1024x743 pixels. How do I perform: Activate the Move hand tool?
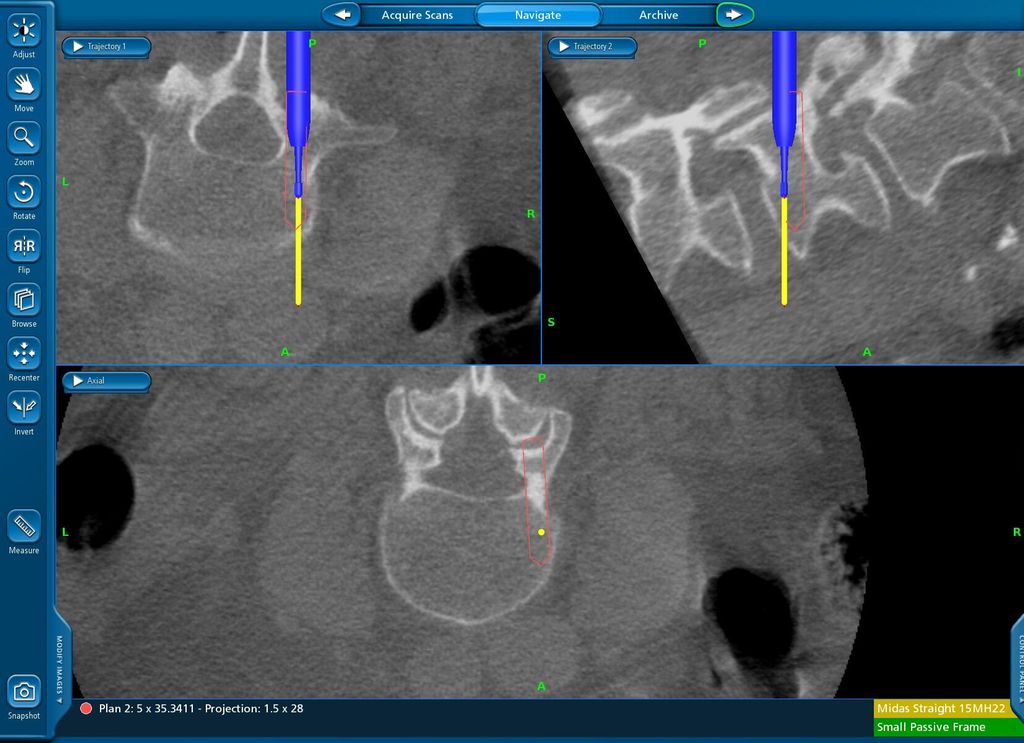(24, 84)
